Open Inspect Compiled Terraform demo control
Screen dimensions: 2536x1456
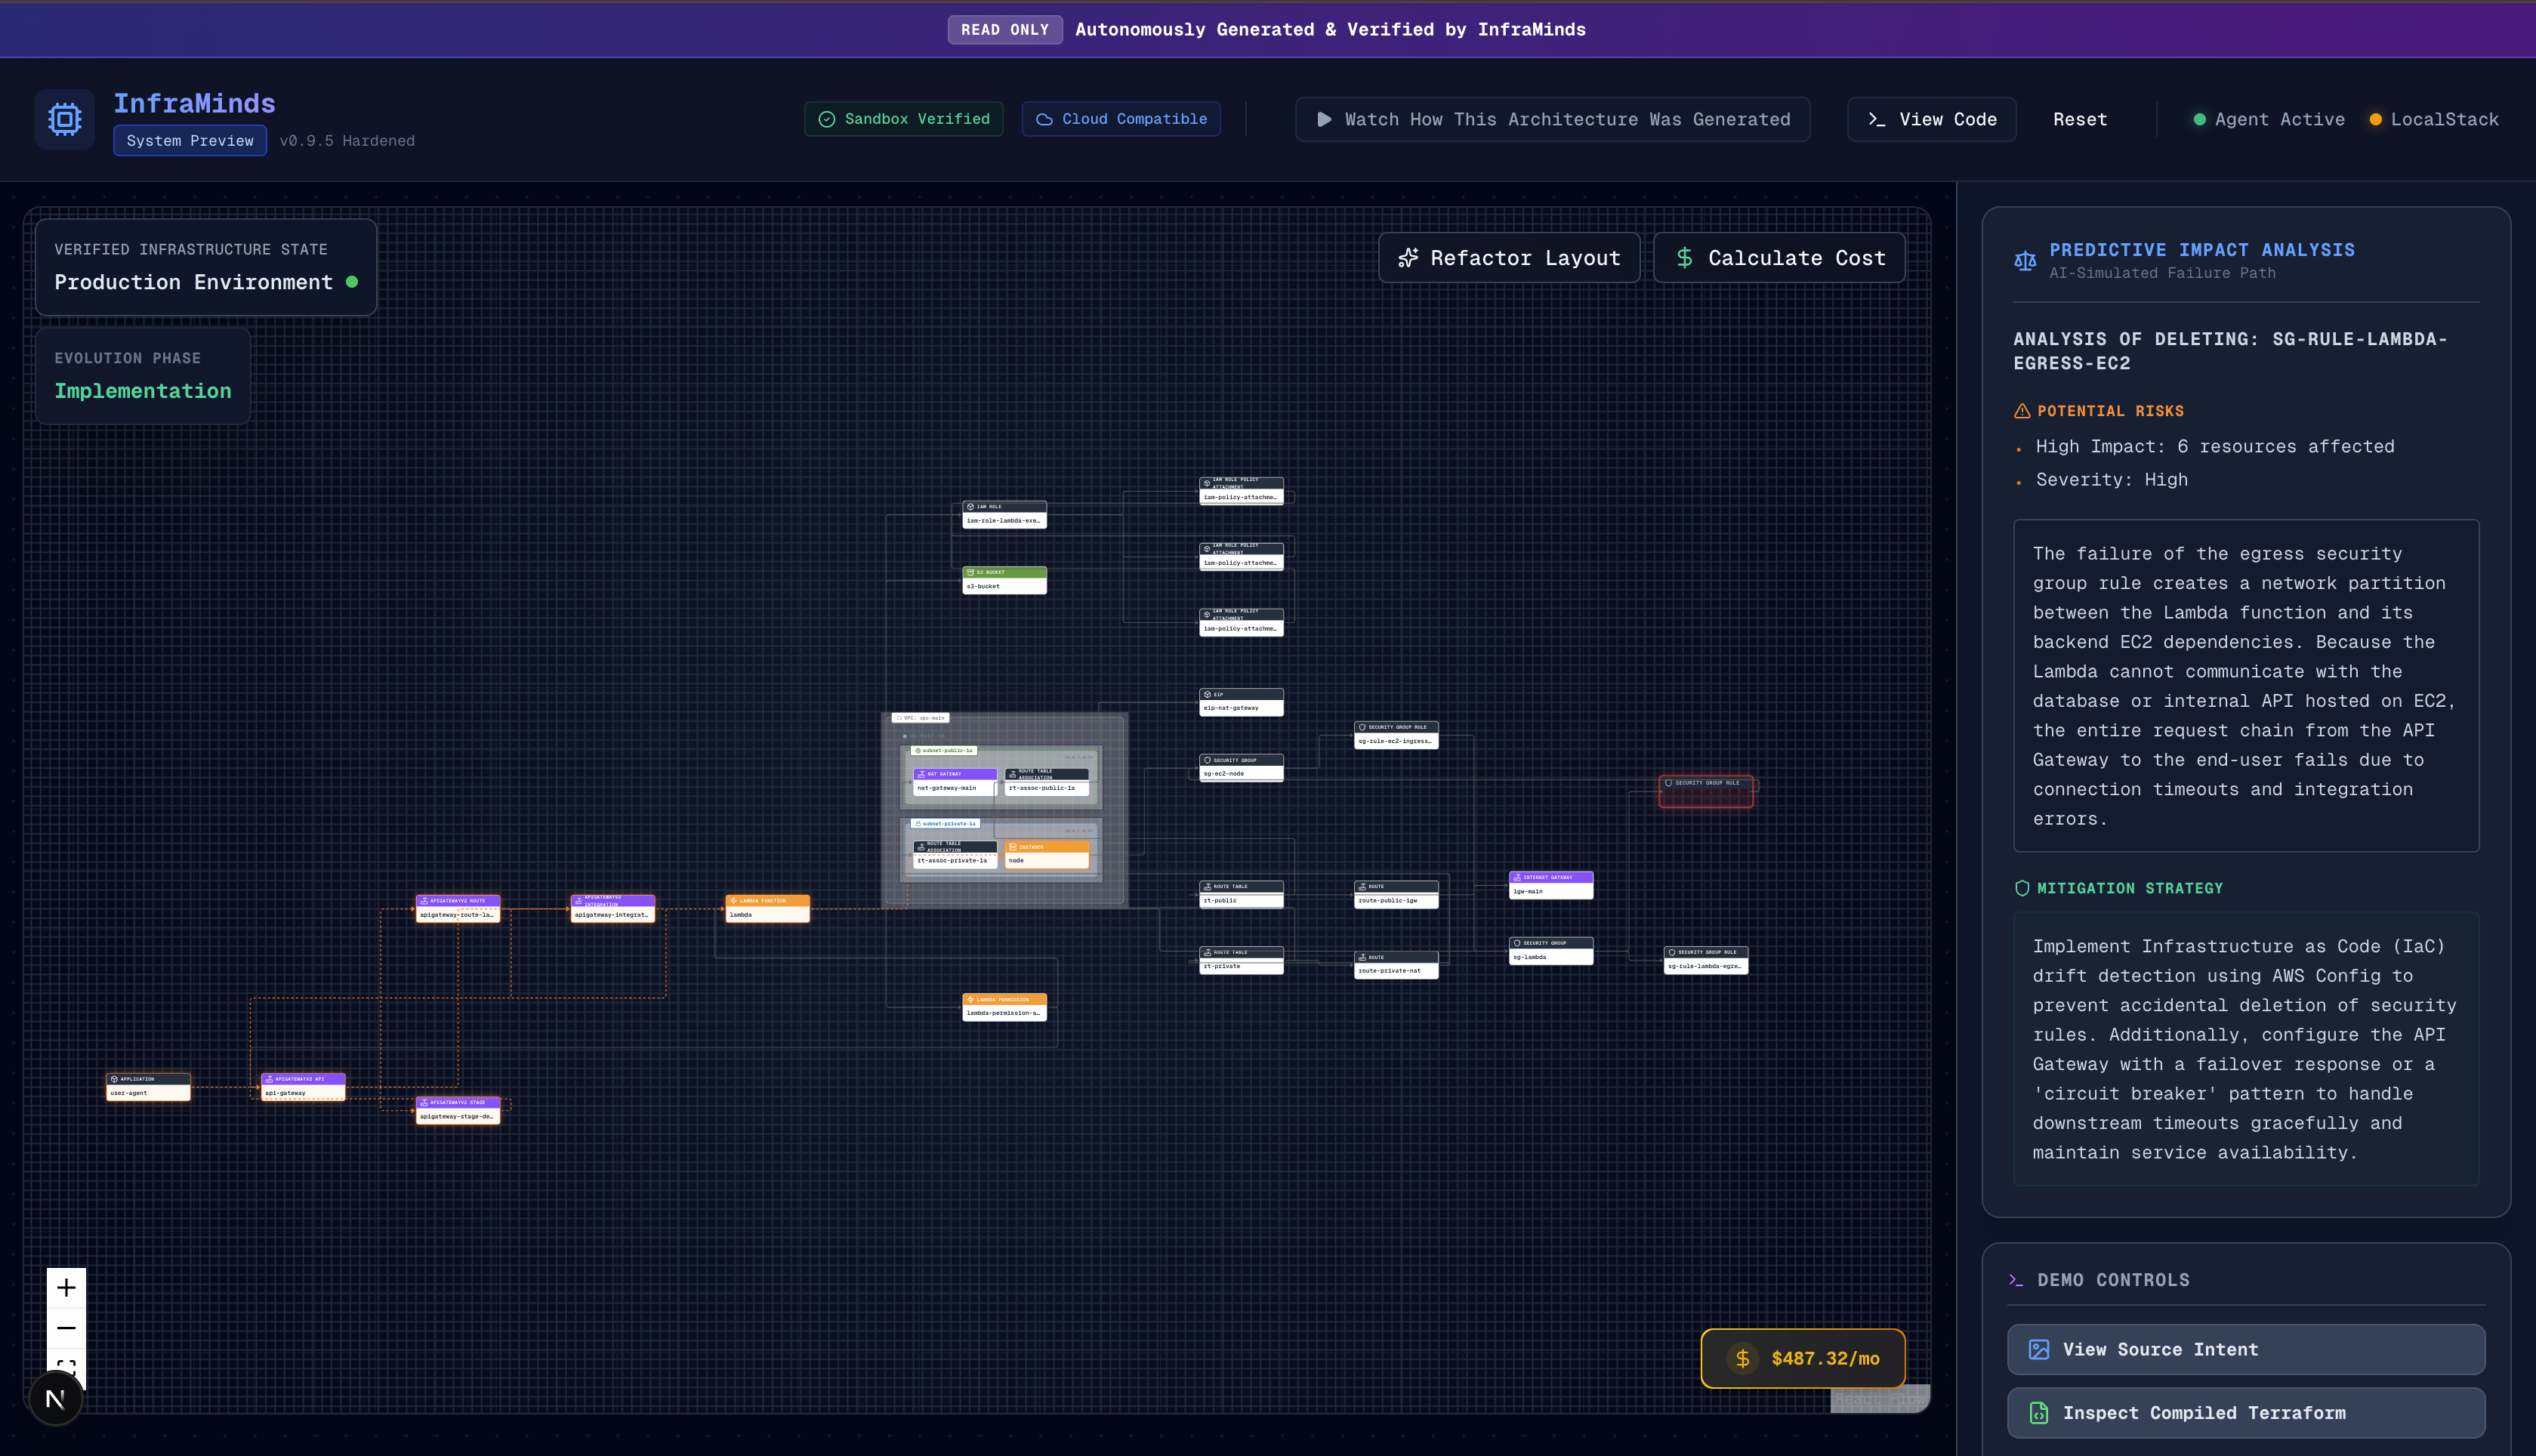click(2245, 1412)
